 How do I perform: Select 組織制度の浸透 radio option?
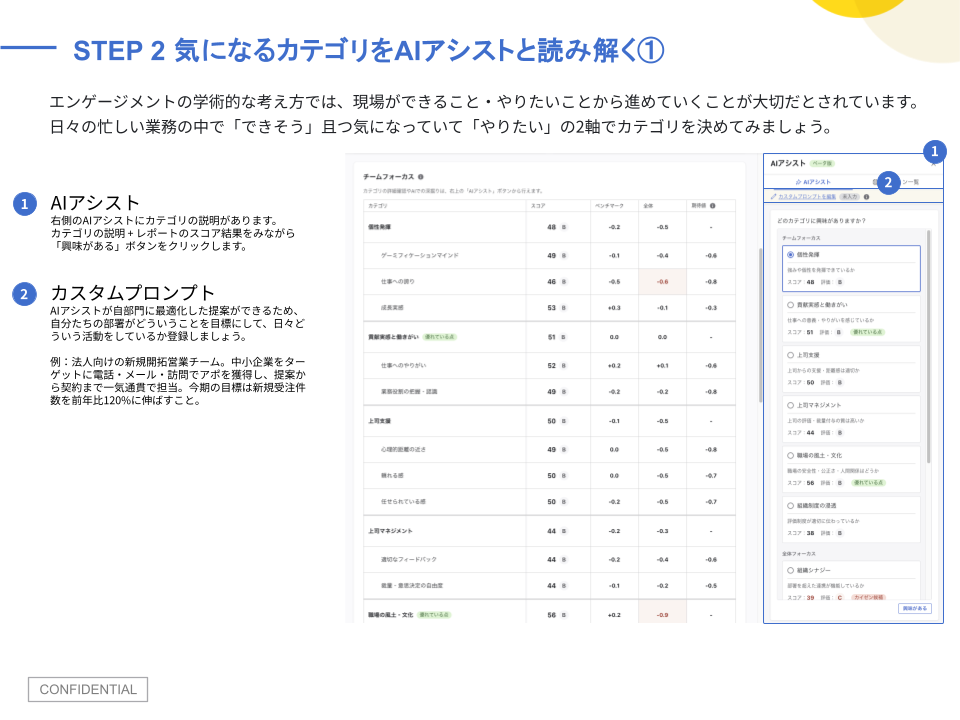point(790,506)
